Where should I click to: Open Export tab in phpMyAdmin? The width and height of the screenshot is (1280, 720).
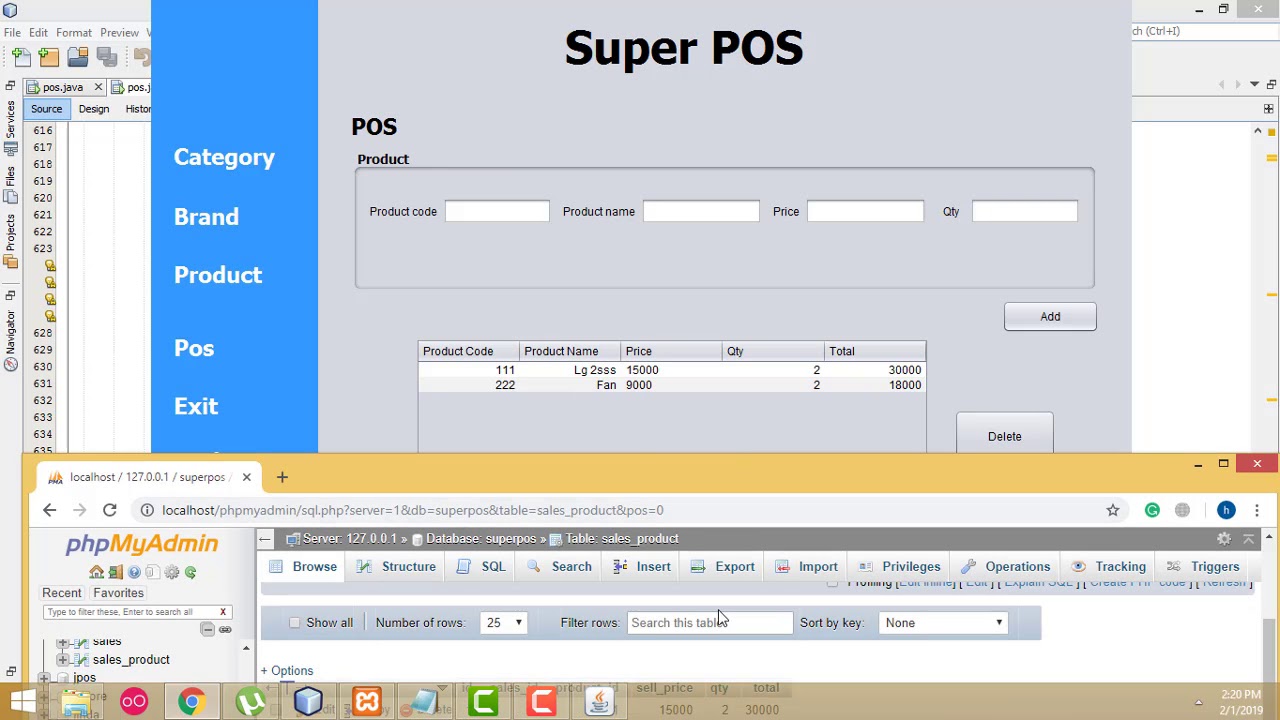pyautogui.click(x=723, y=567)
